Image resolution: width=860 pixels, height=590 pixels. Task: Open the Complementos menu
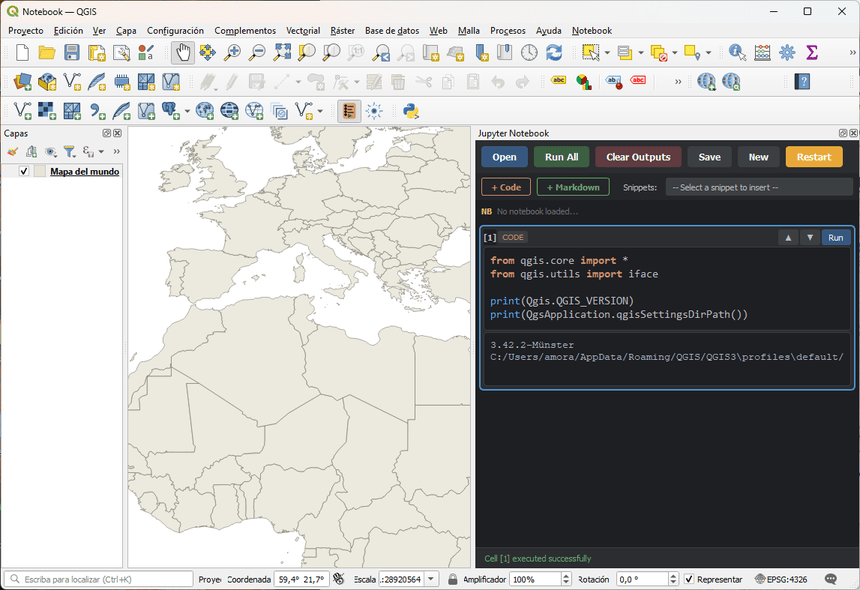(x=245, y=31)
